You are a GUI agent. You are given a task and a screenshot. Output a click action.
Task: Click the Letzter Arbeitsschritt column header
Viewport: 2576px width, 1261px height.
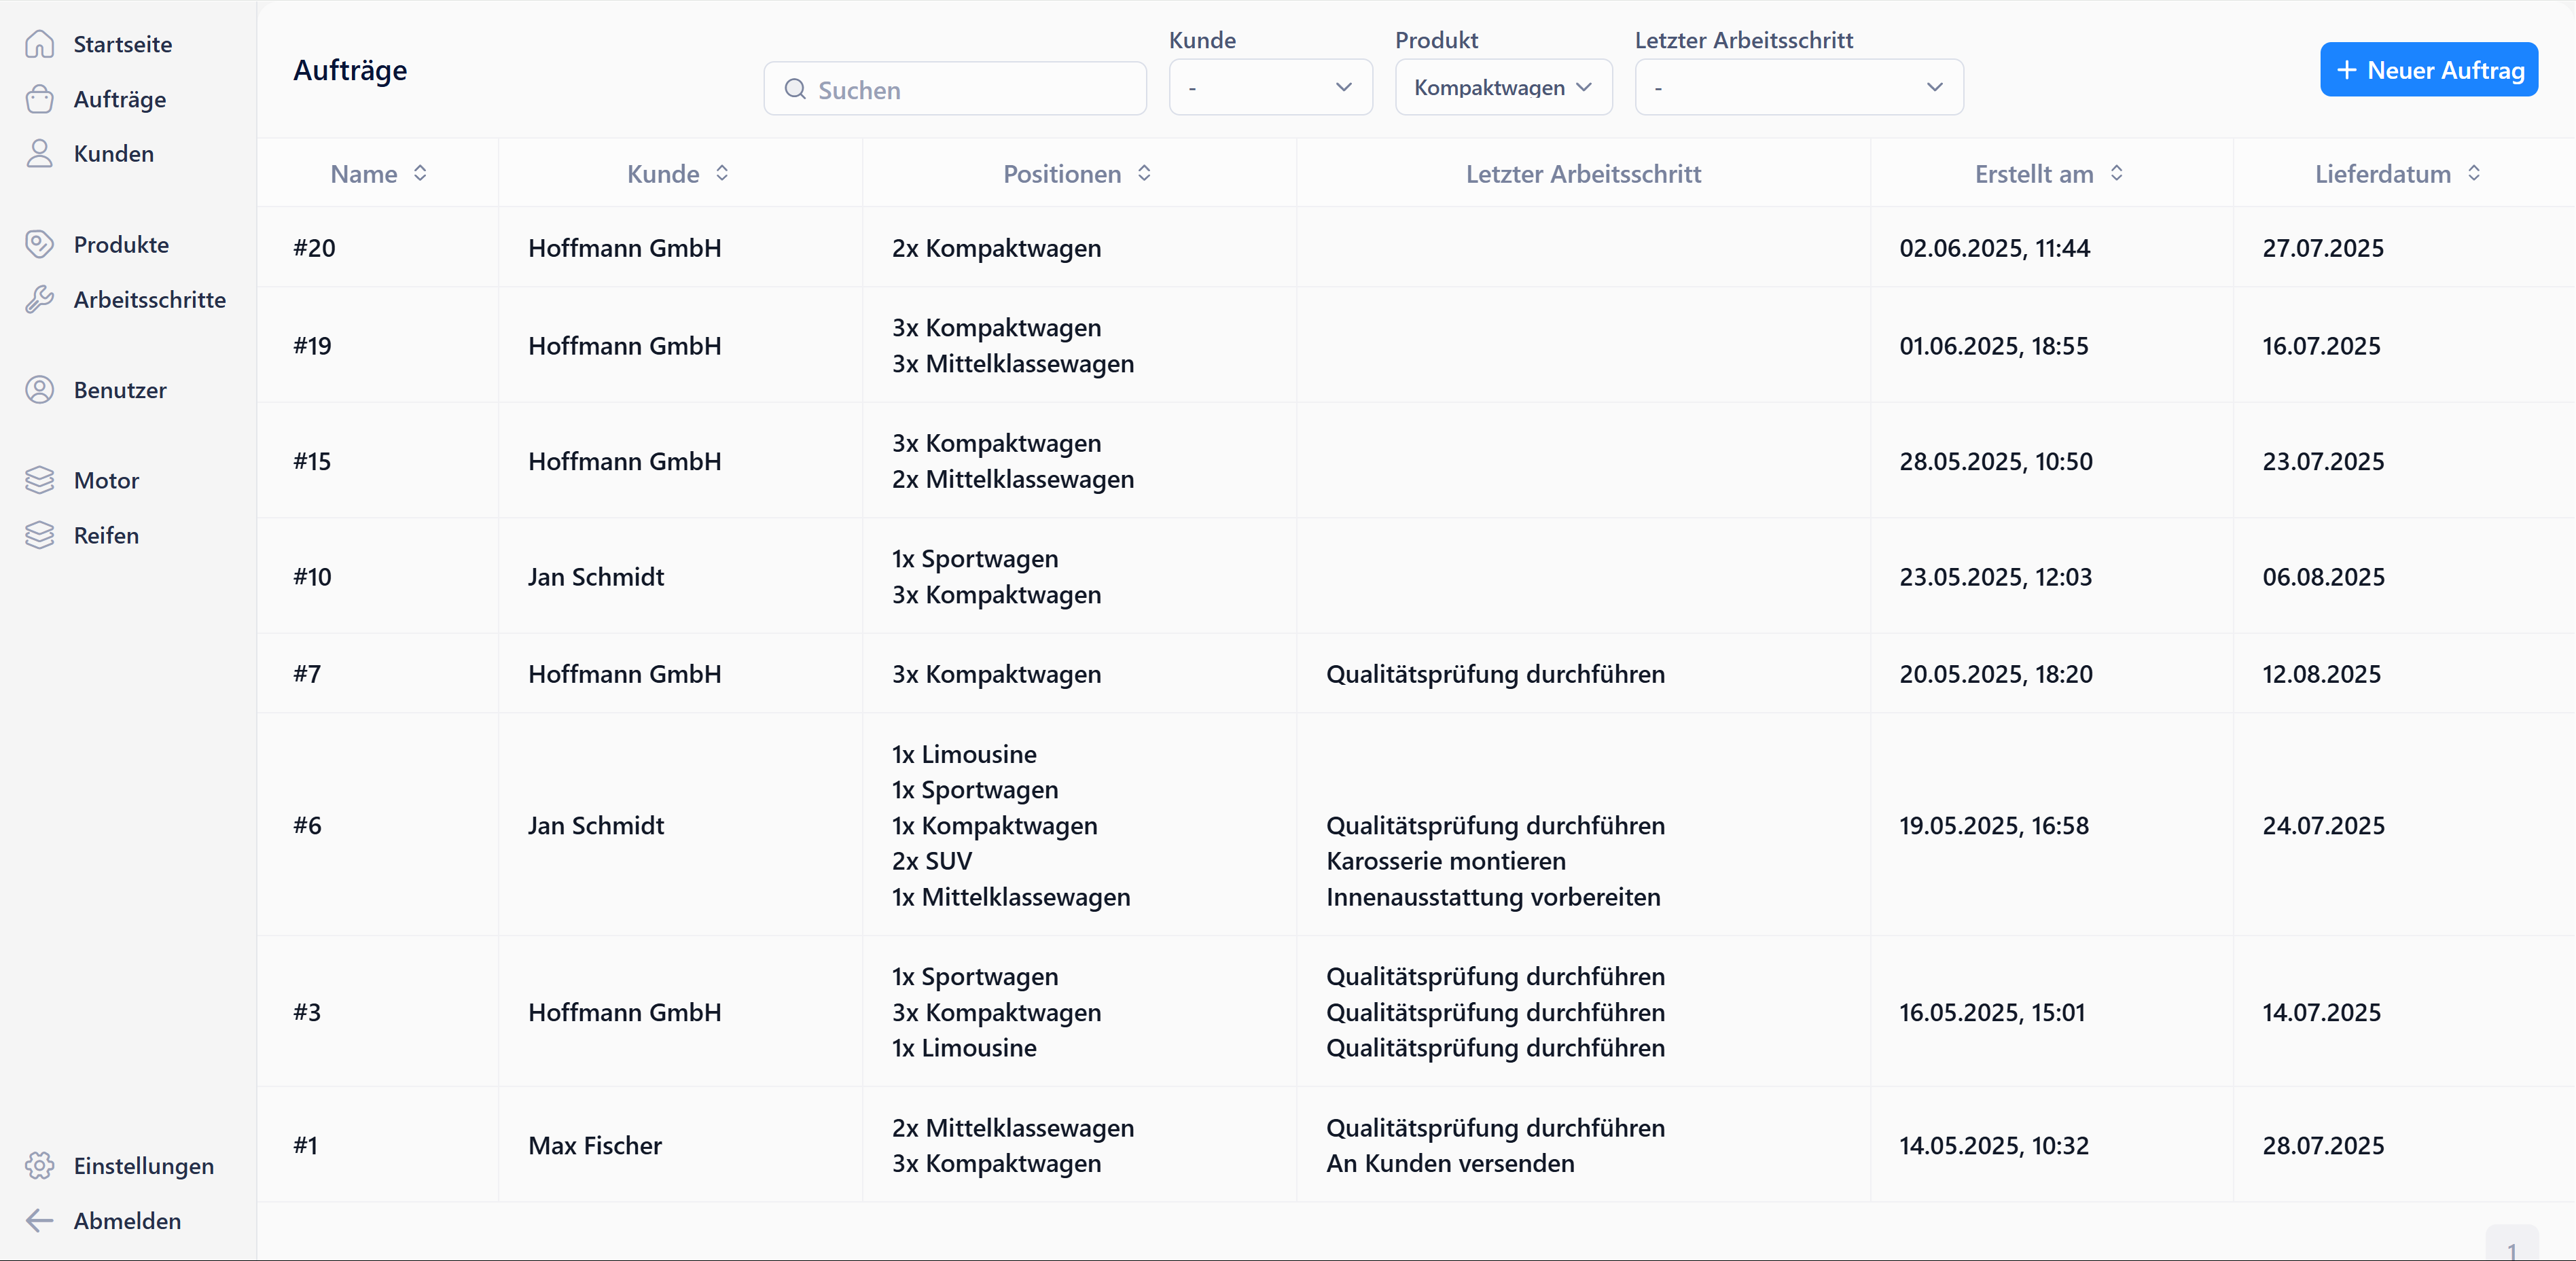(1583, 173)
